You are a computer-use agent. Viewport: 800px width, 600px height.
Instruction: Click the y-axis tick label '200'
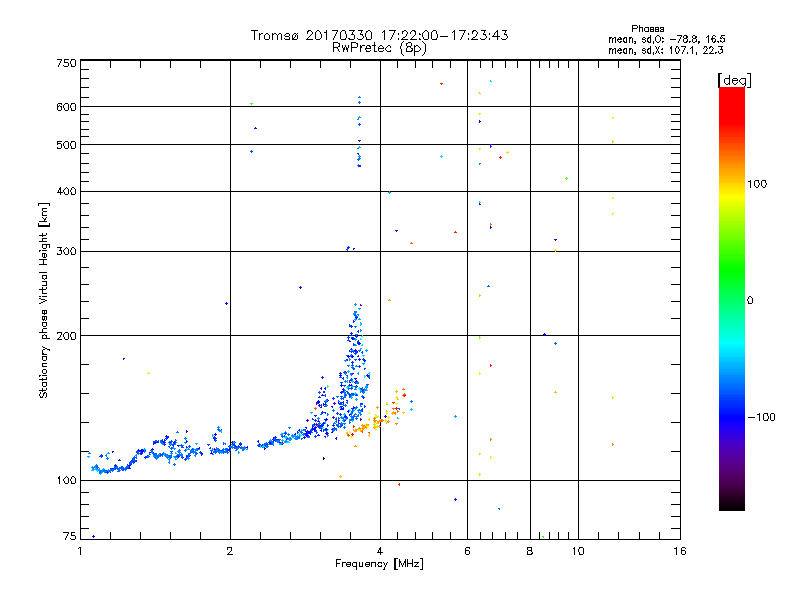(x=66, y=336)
